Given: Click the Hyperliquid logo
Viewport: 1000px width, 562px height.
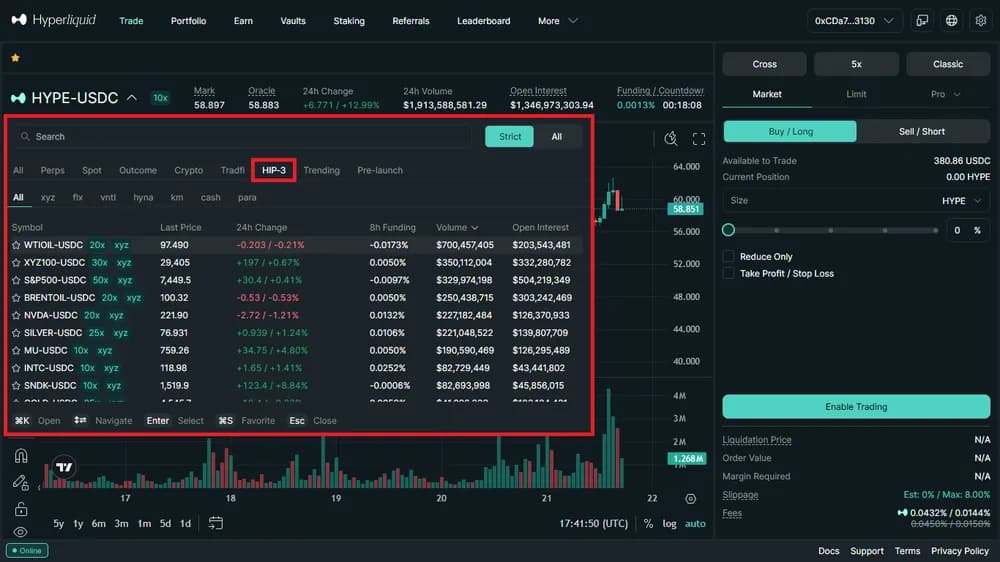Looking at the screenshot, I should coord(54,20).
